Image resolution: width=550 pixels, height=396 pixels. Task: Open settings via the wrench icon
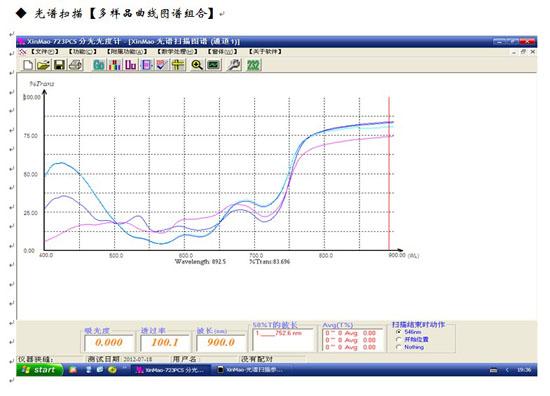click(234, 65)
